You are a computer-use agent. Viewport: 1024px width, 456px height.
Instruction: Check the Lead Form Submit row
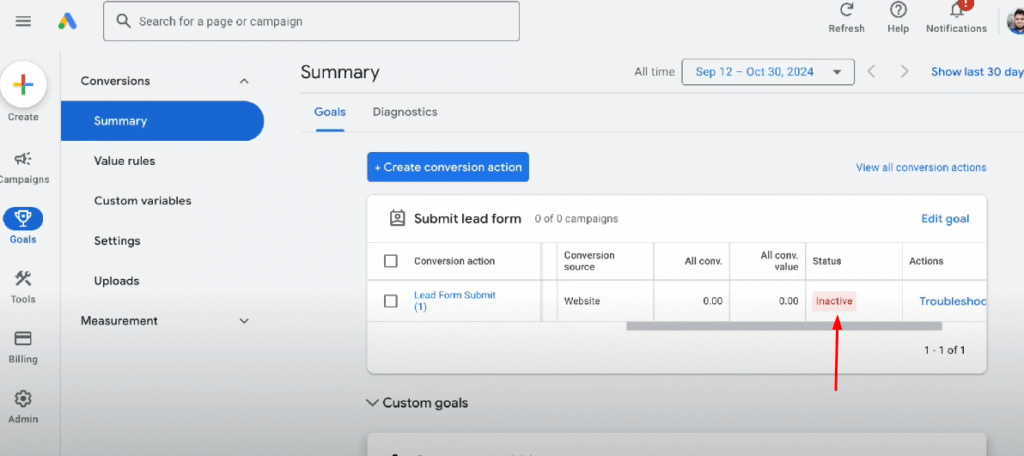click(x=391, y=301)
